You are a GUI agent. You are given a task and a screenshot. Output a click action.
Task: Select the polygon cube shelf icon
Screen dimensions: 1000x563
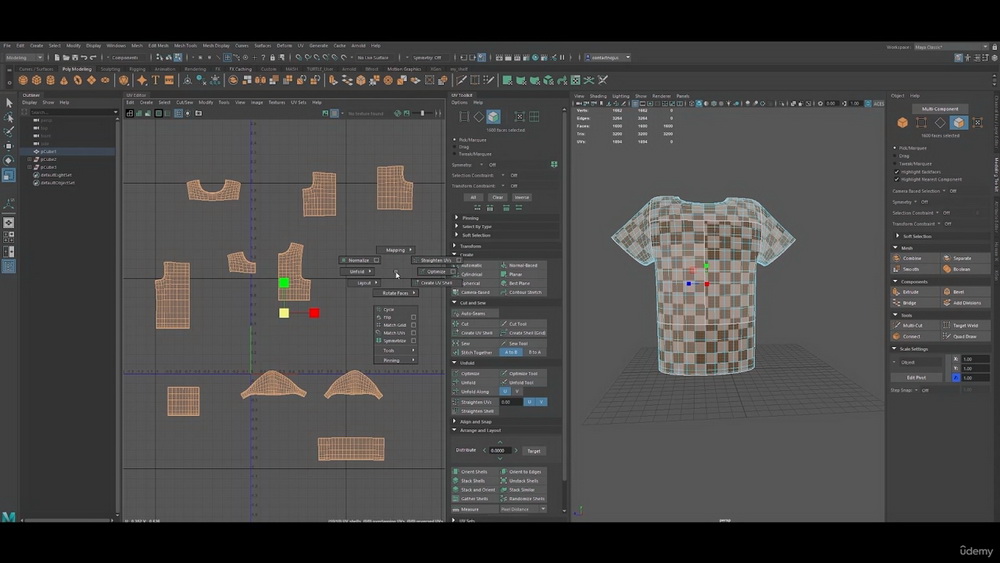36,80
